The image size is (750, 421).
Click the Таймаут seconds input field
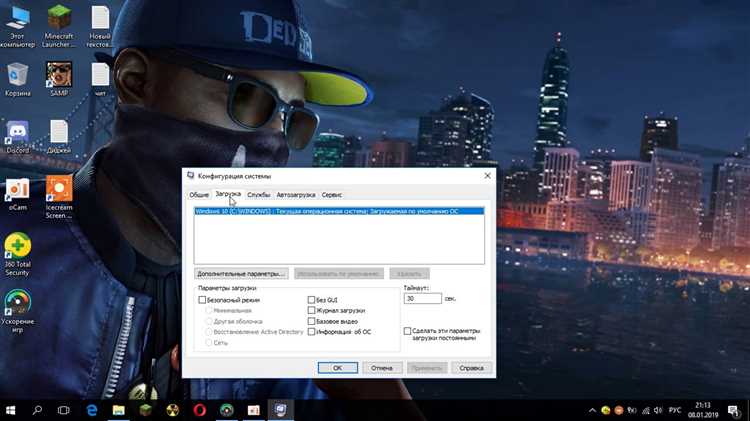[422, 299]
